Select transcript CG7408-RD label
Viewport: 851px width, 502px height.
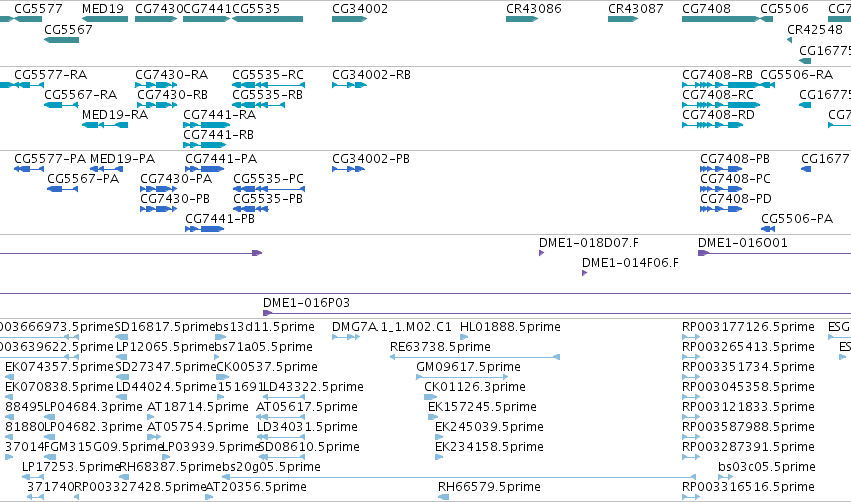[x=719, y=115]
